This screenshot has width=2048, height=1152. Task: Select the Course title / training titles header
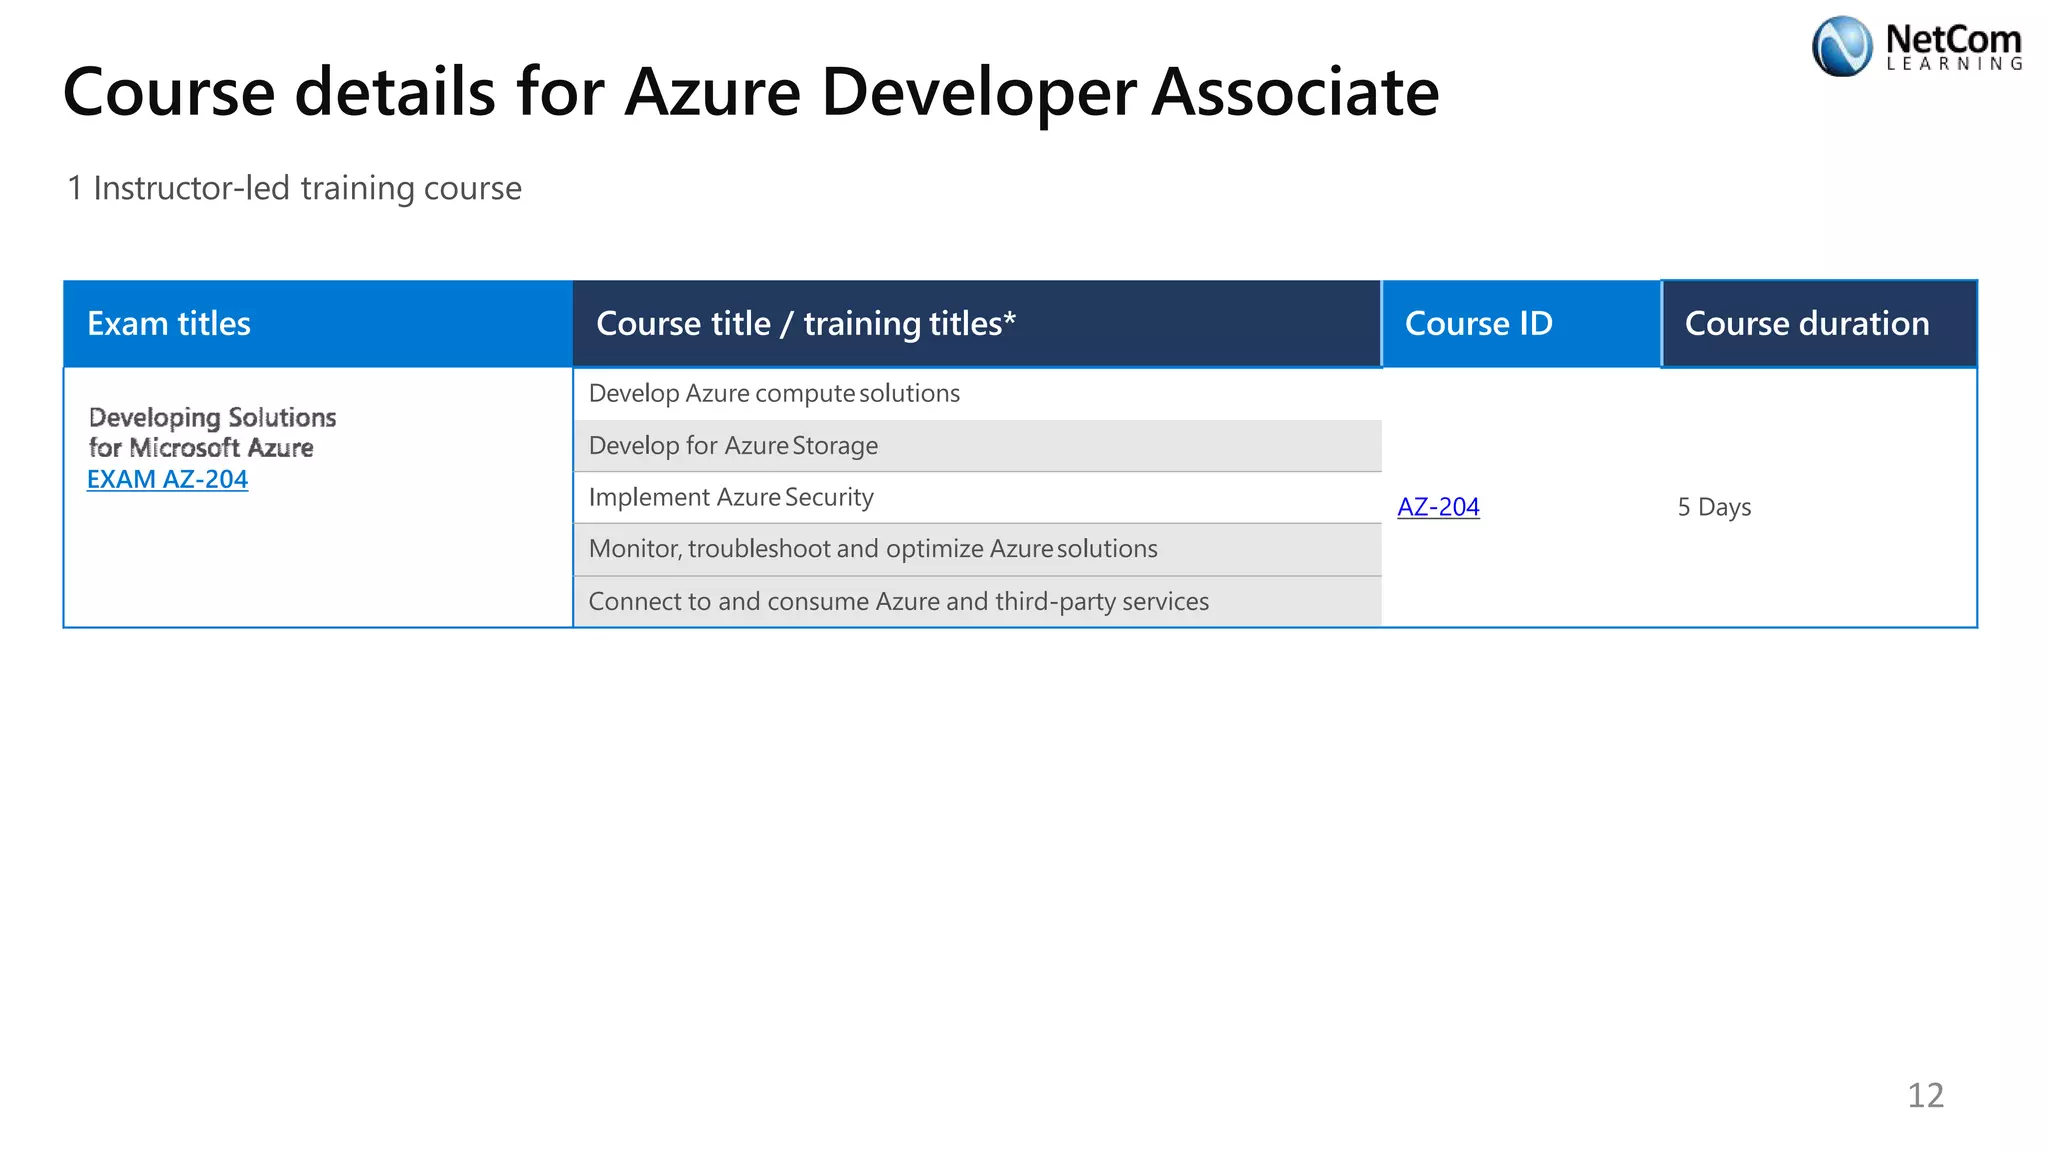[977, 324]
